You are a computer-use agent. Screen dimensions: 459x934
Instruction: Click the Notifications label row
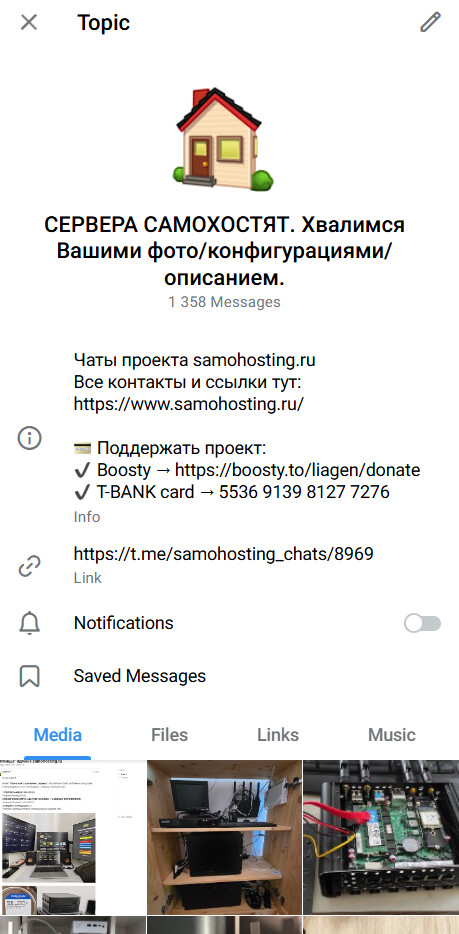229,623
